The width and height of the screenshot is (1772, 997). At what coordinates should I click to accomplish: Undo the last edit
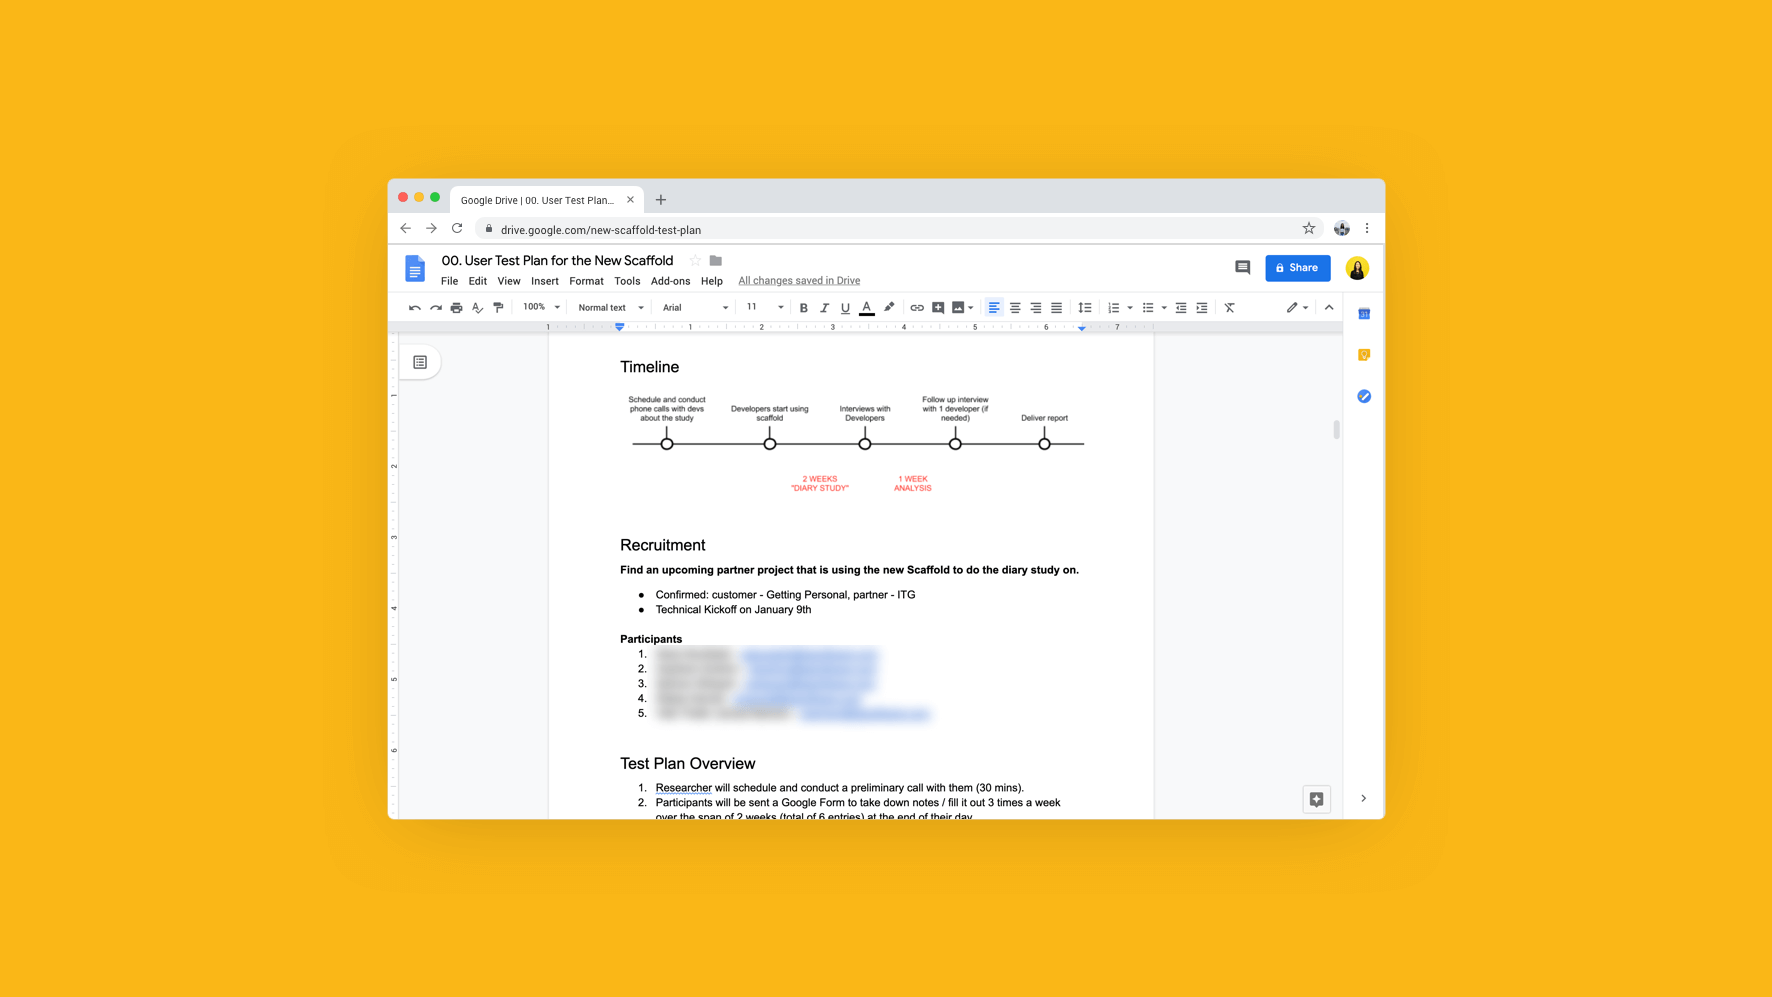414,308
